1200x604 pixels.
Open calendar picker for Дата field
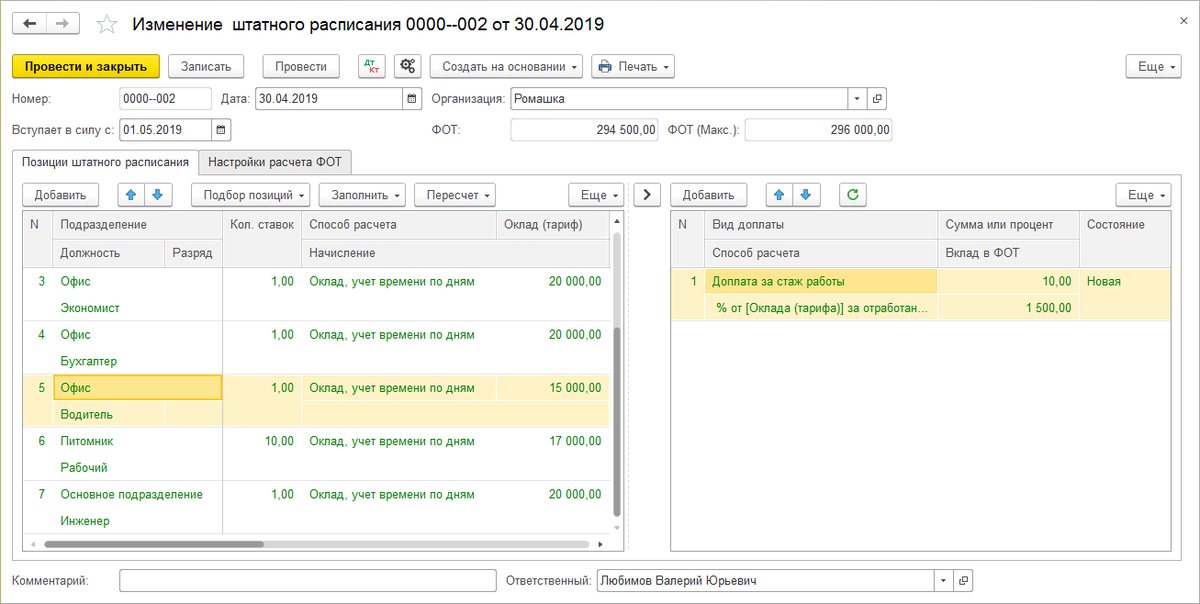tap(411, 99)
